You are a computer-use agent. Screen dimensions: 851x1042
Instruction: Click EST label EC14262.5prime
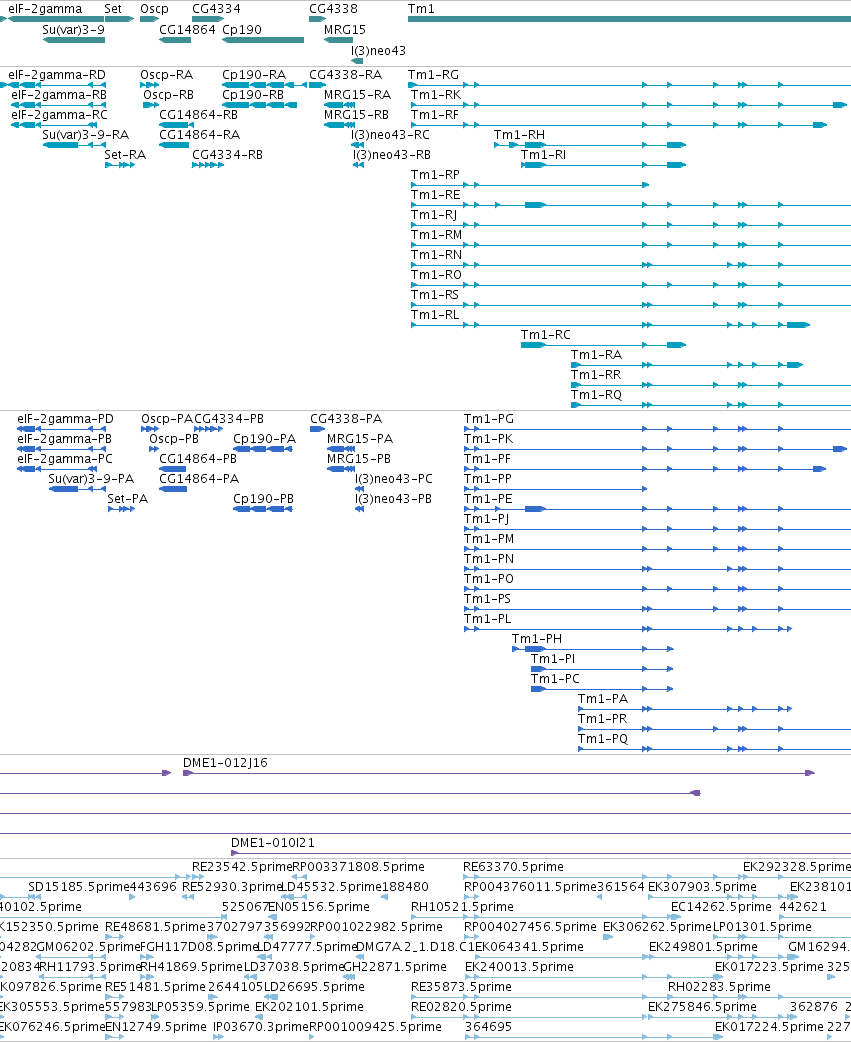tap(721, 906)
